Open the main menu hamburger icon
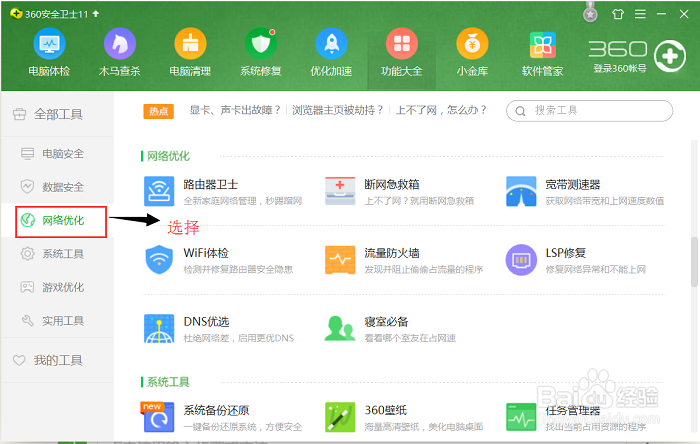 (640, 14)
